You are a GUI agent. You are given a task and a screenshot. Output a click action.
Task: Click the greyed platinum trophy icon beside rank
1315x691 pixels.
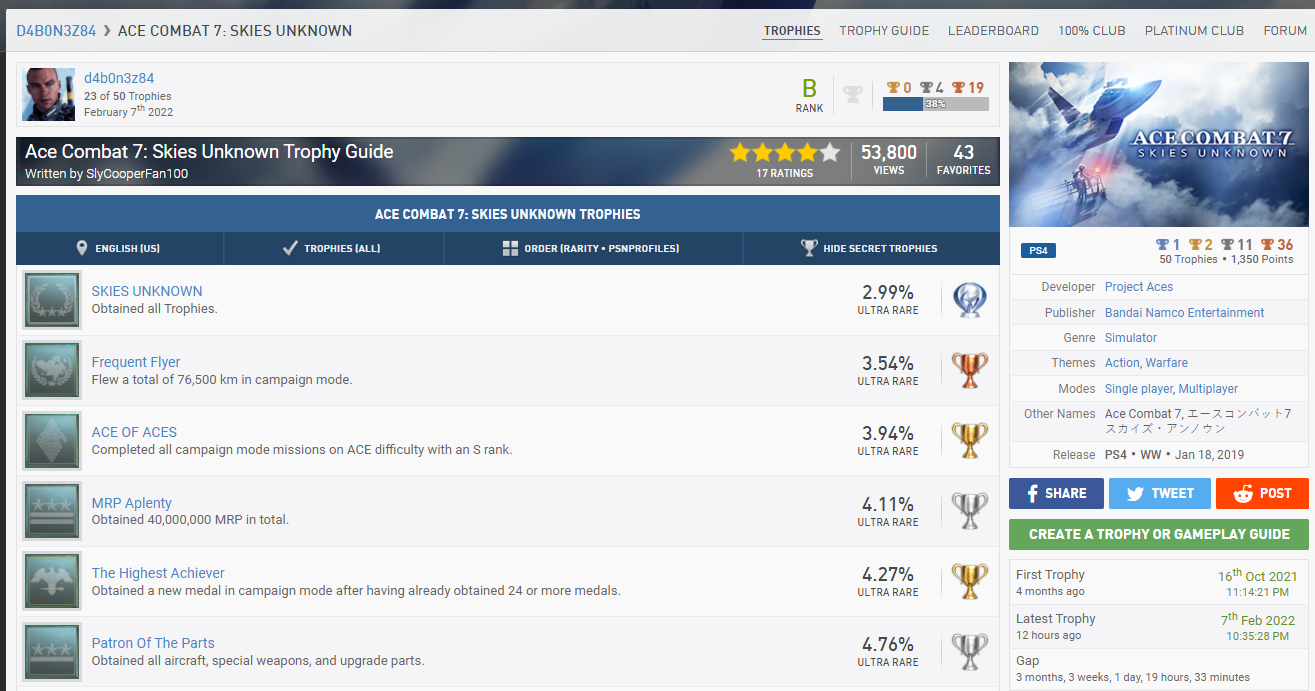[853, 94]
